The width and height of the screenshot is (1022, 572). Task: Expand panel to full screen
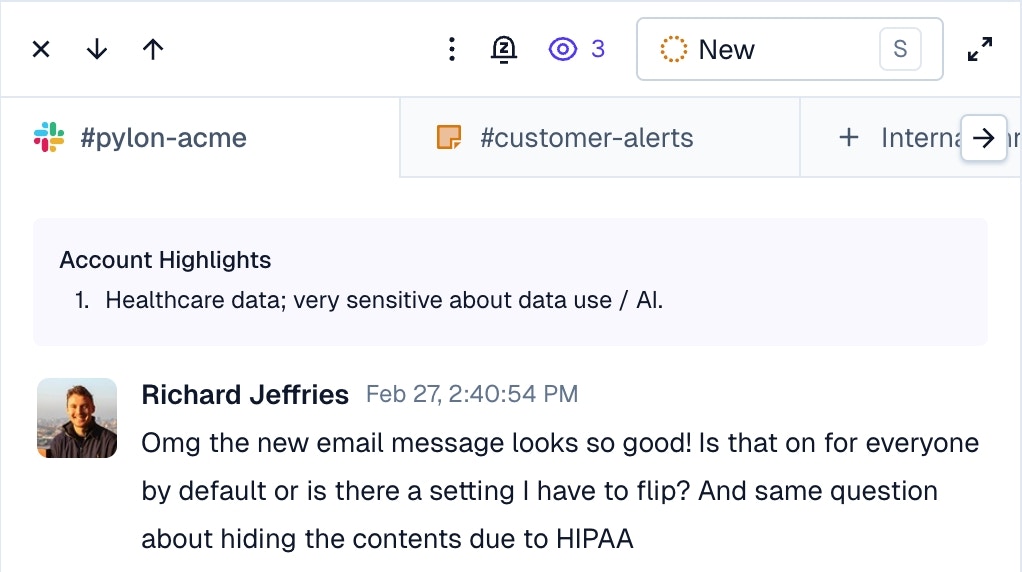980,49
